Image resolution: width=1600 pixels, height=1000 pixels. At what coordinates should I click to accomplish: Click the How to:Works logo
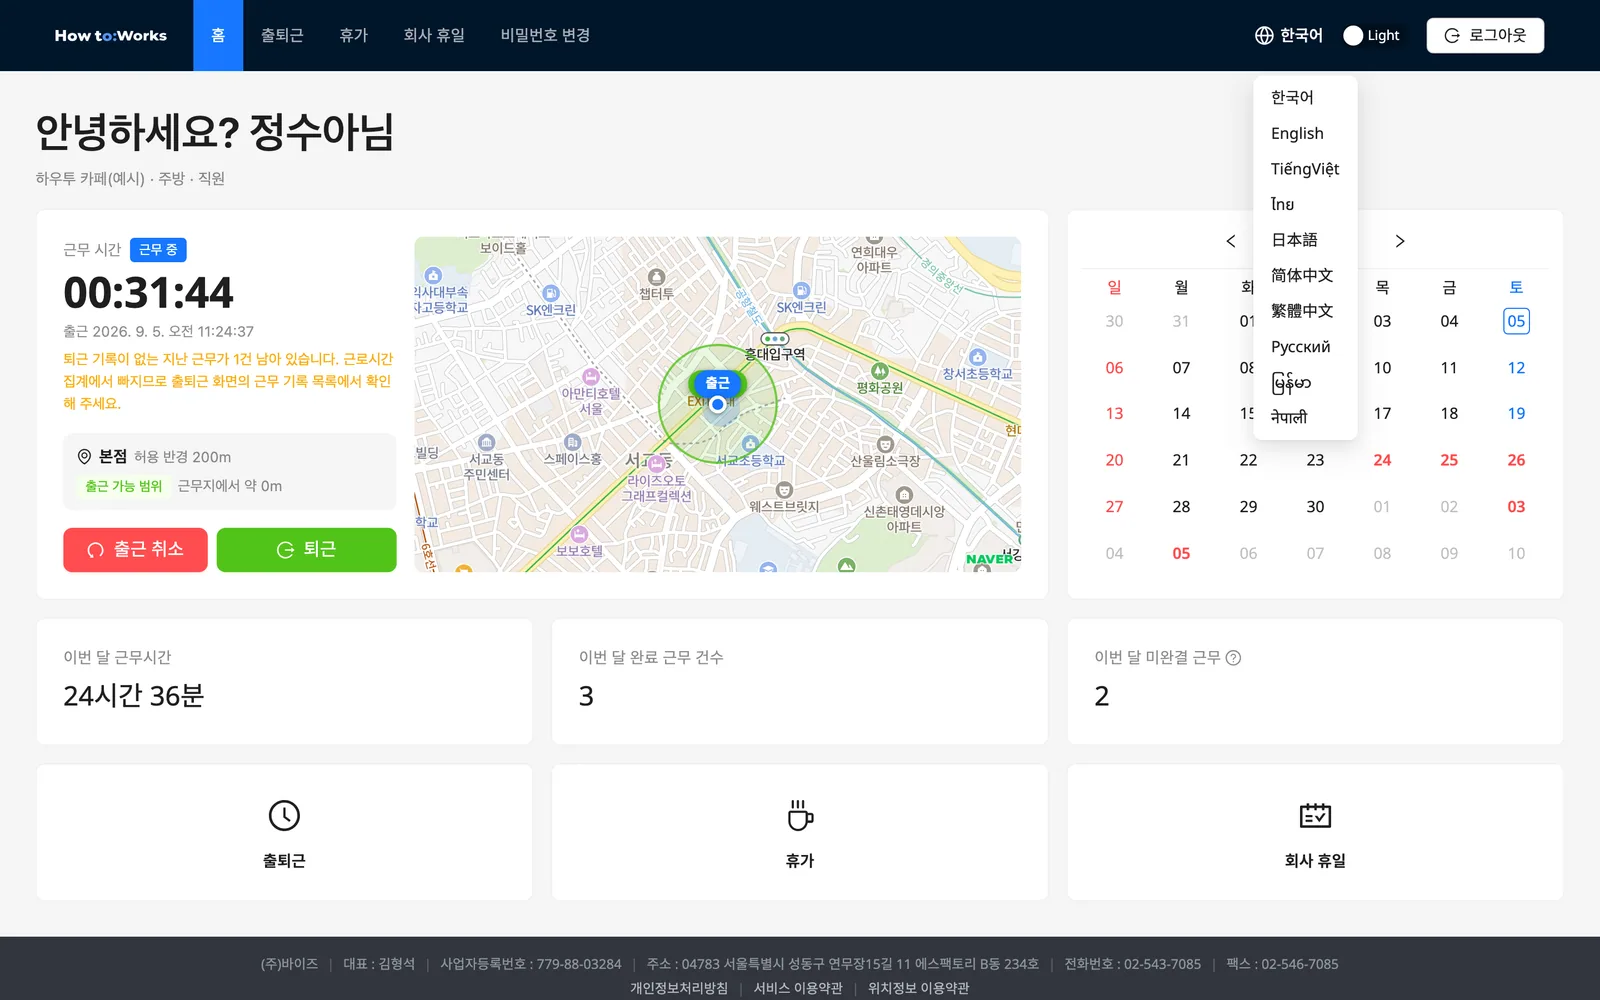[111, 35]
